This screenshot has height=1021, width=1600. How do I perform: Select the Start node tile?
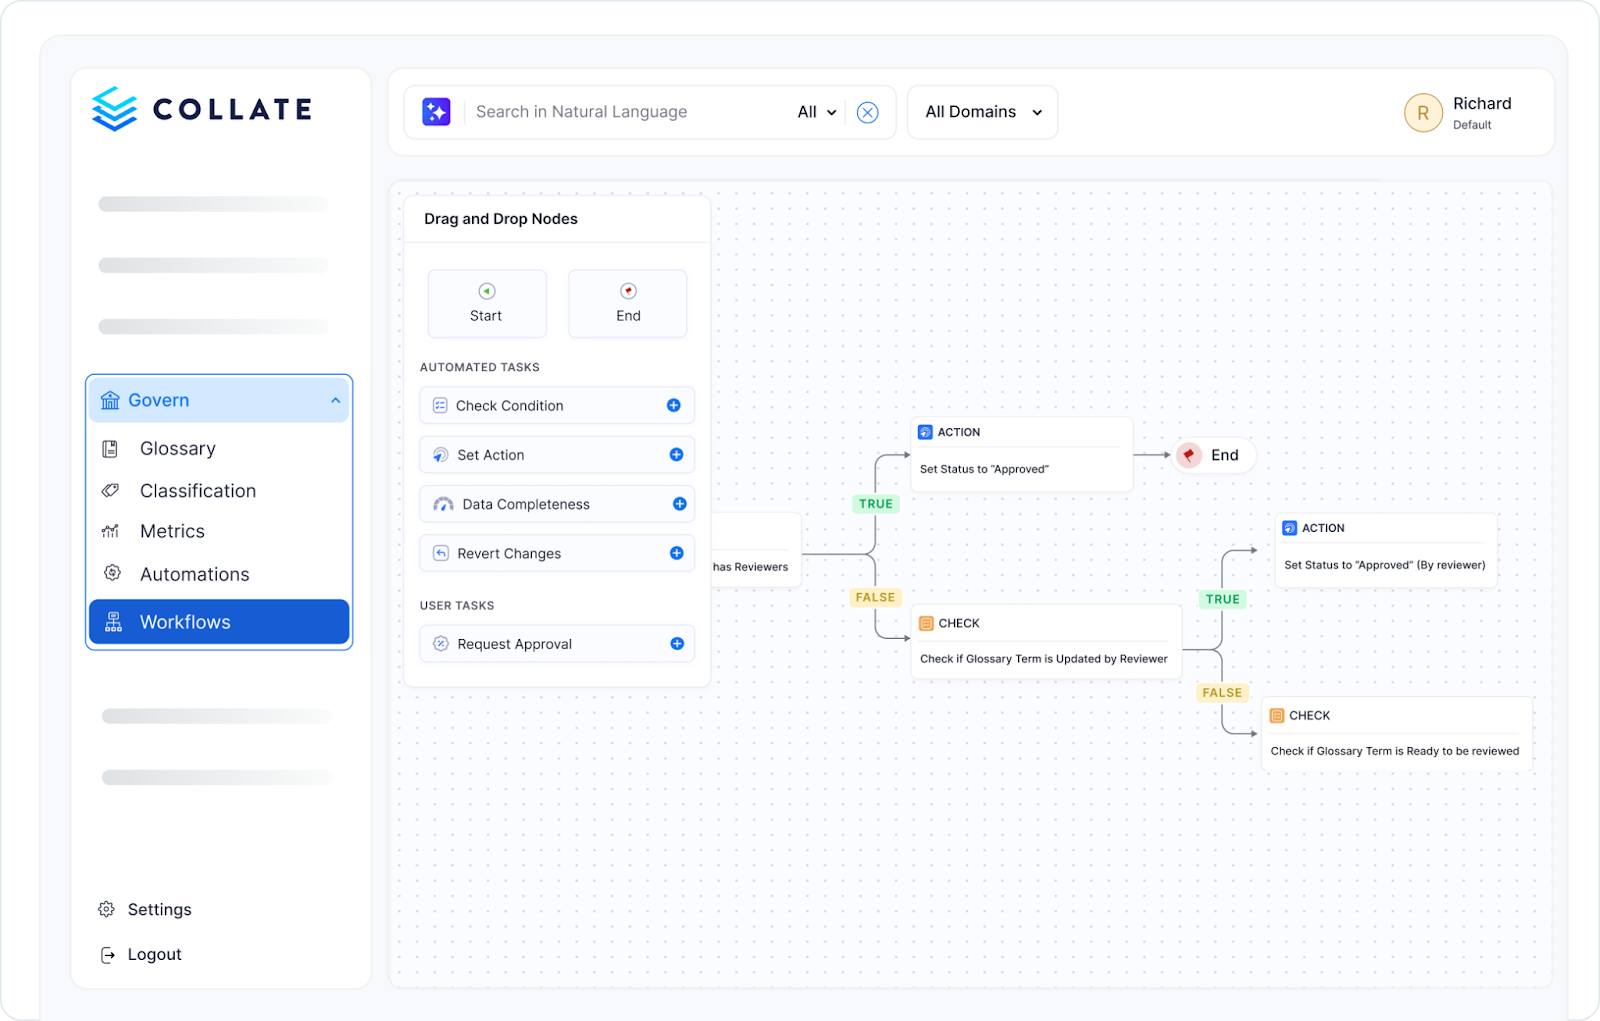tap(487, 304)
